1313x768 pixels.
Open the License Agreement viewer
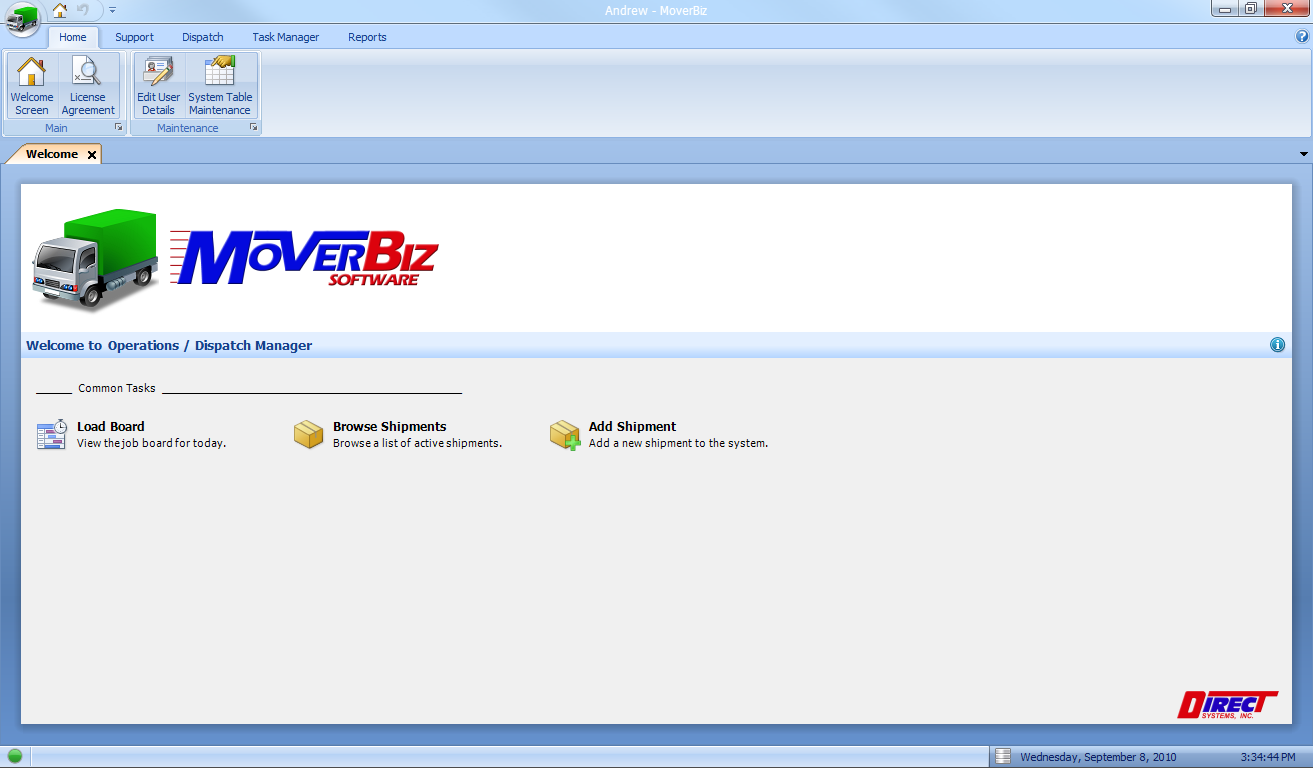pos(88,85)
